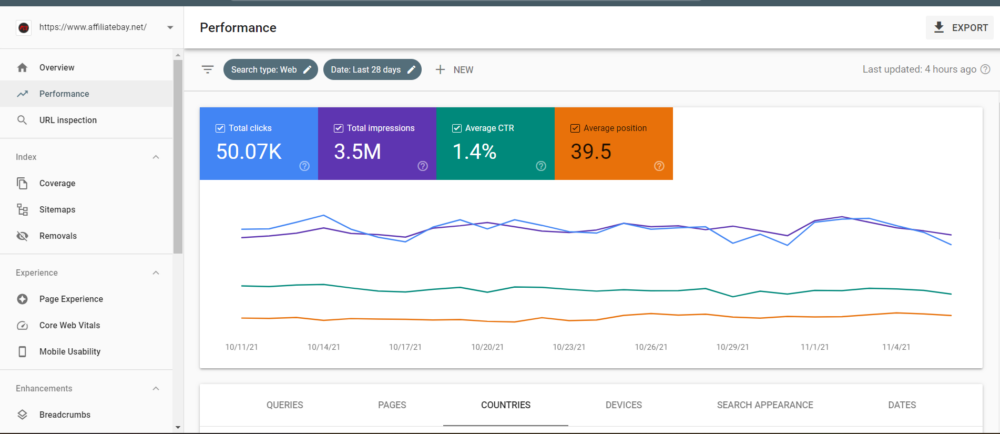Click the pencil icon on Date chip

point(411,69)
